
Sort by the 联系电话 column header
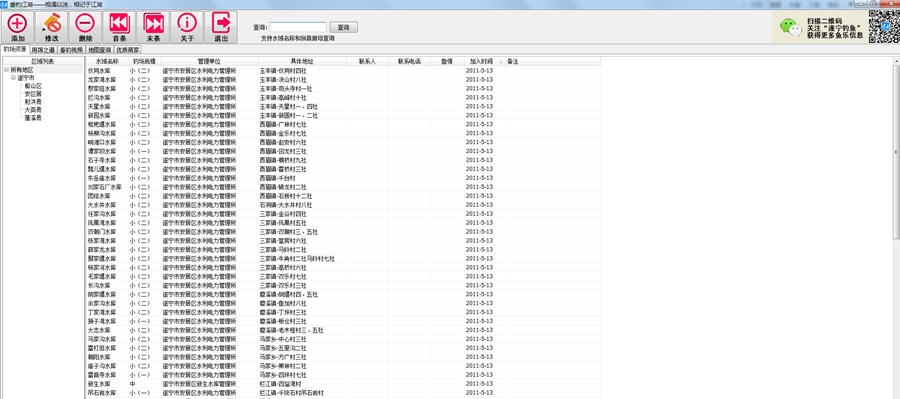point(409,61)
